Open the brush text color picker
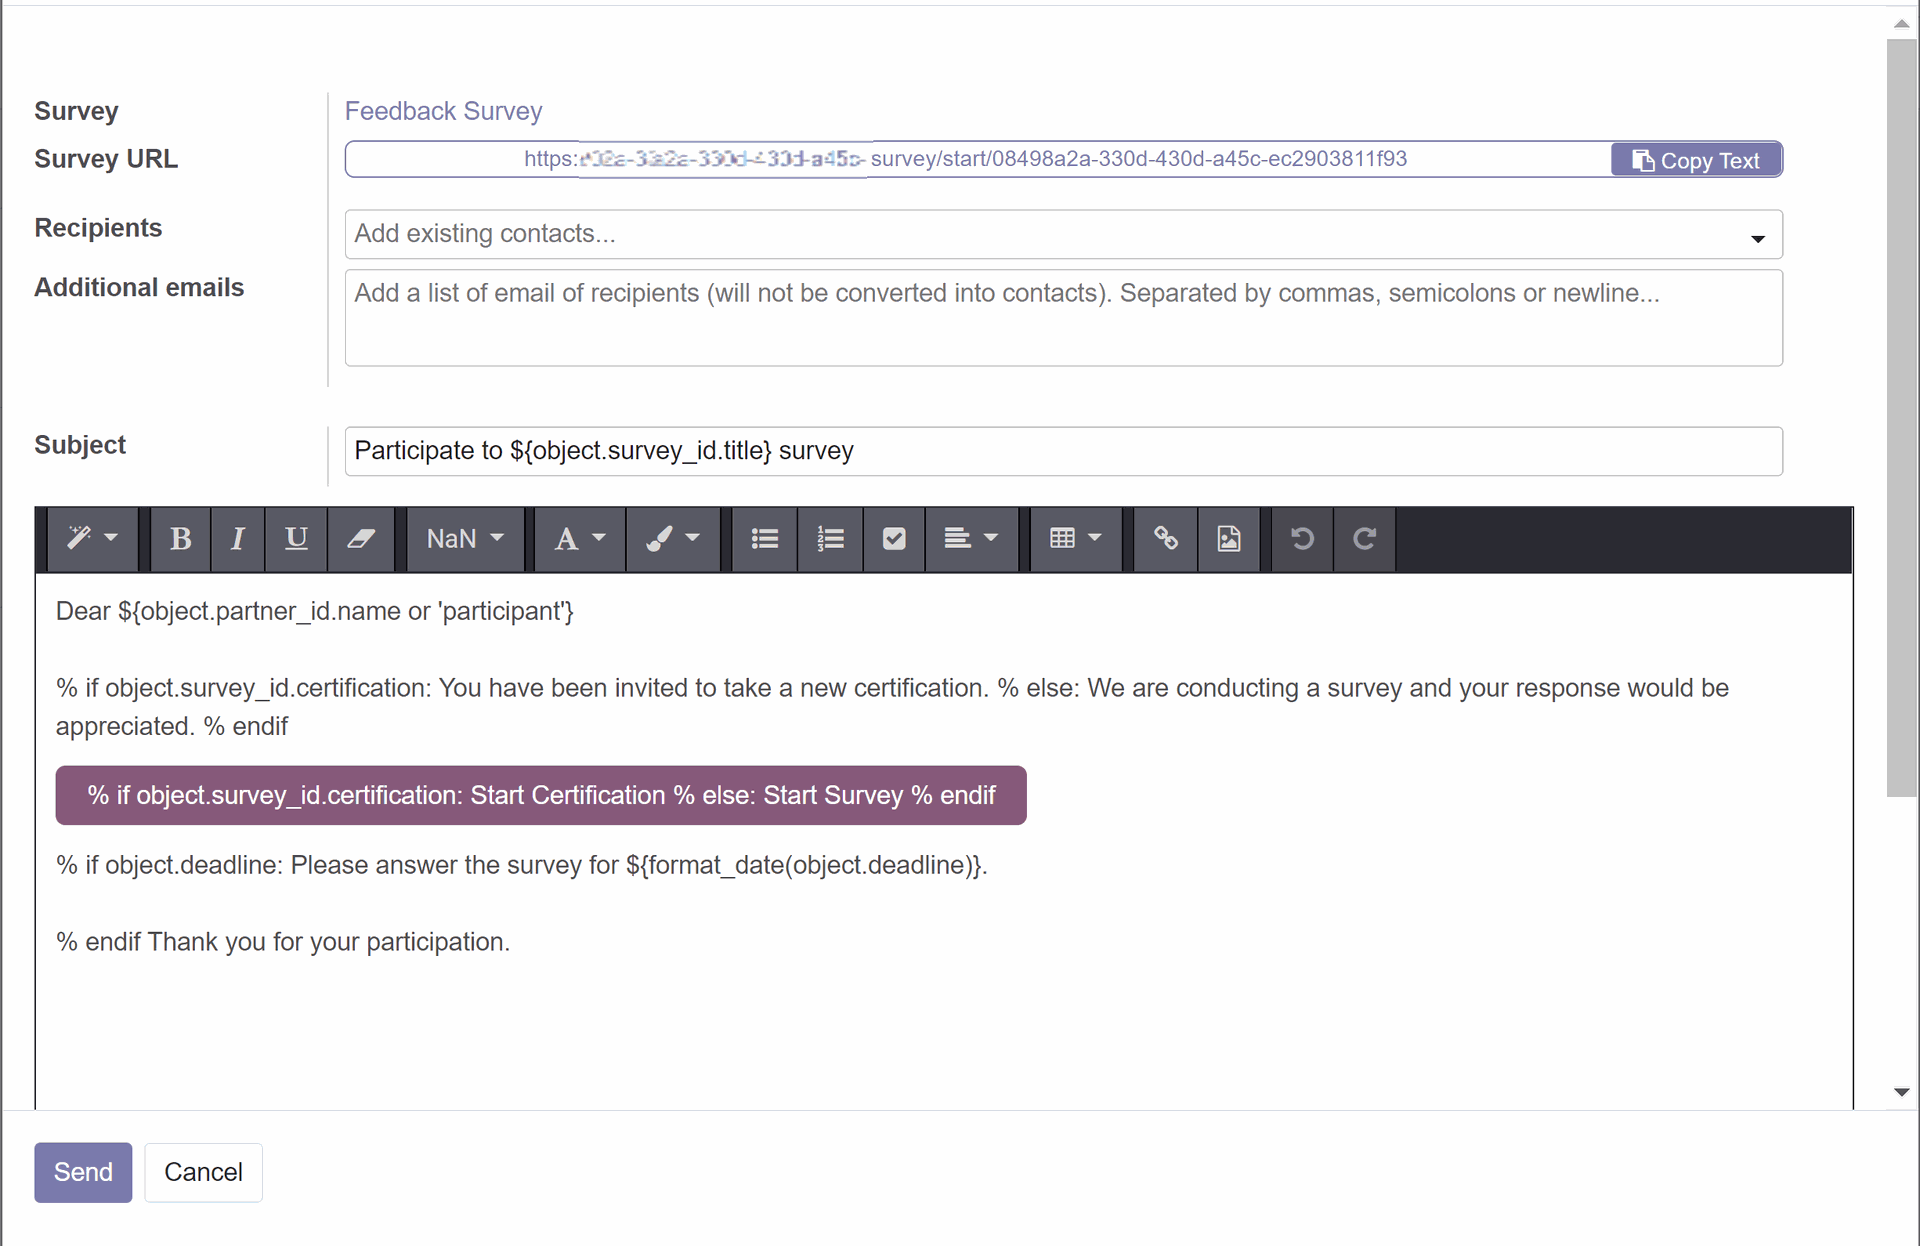The height and width of the screenshot is (1246, 1920). coord(672,539)
